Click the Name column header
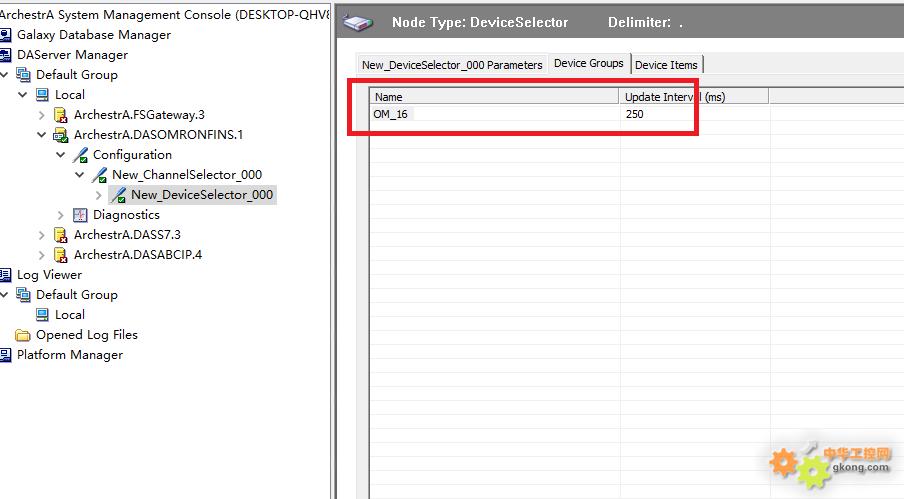 coord(494,97)
